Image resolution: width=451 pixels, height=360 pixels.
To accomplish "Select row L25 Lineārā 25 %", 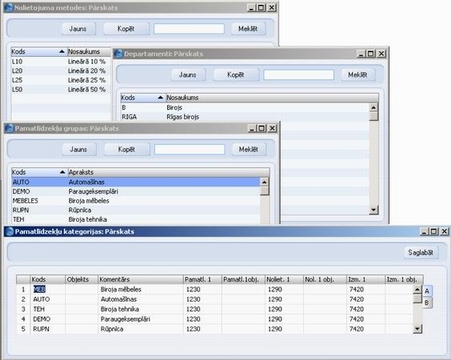I will pos(61,80).
